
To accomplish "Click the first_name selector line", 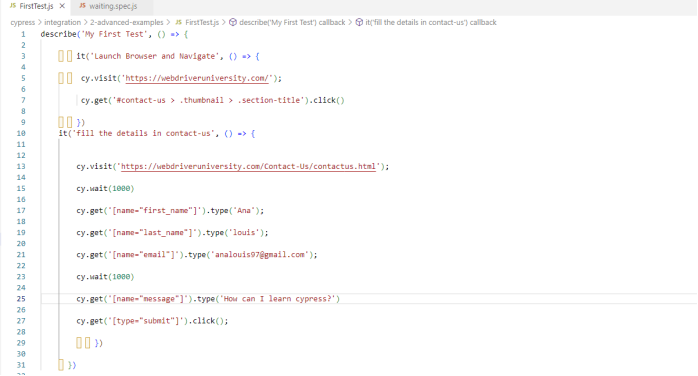I will [x=170, y=210].
